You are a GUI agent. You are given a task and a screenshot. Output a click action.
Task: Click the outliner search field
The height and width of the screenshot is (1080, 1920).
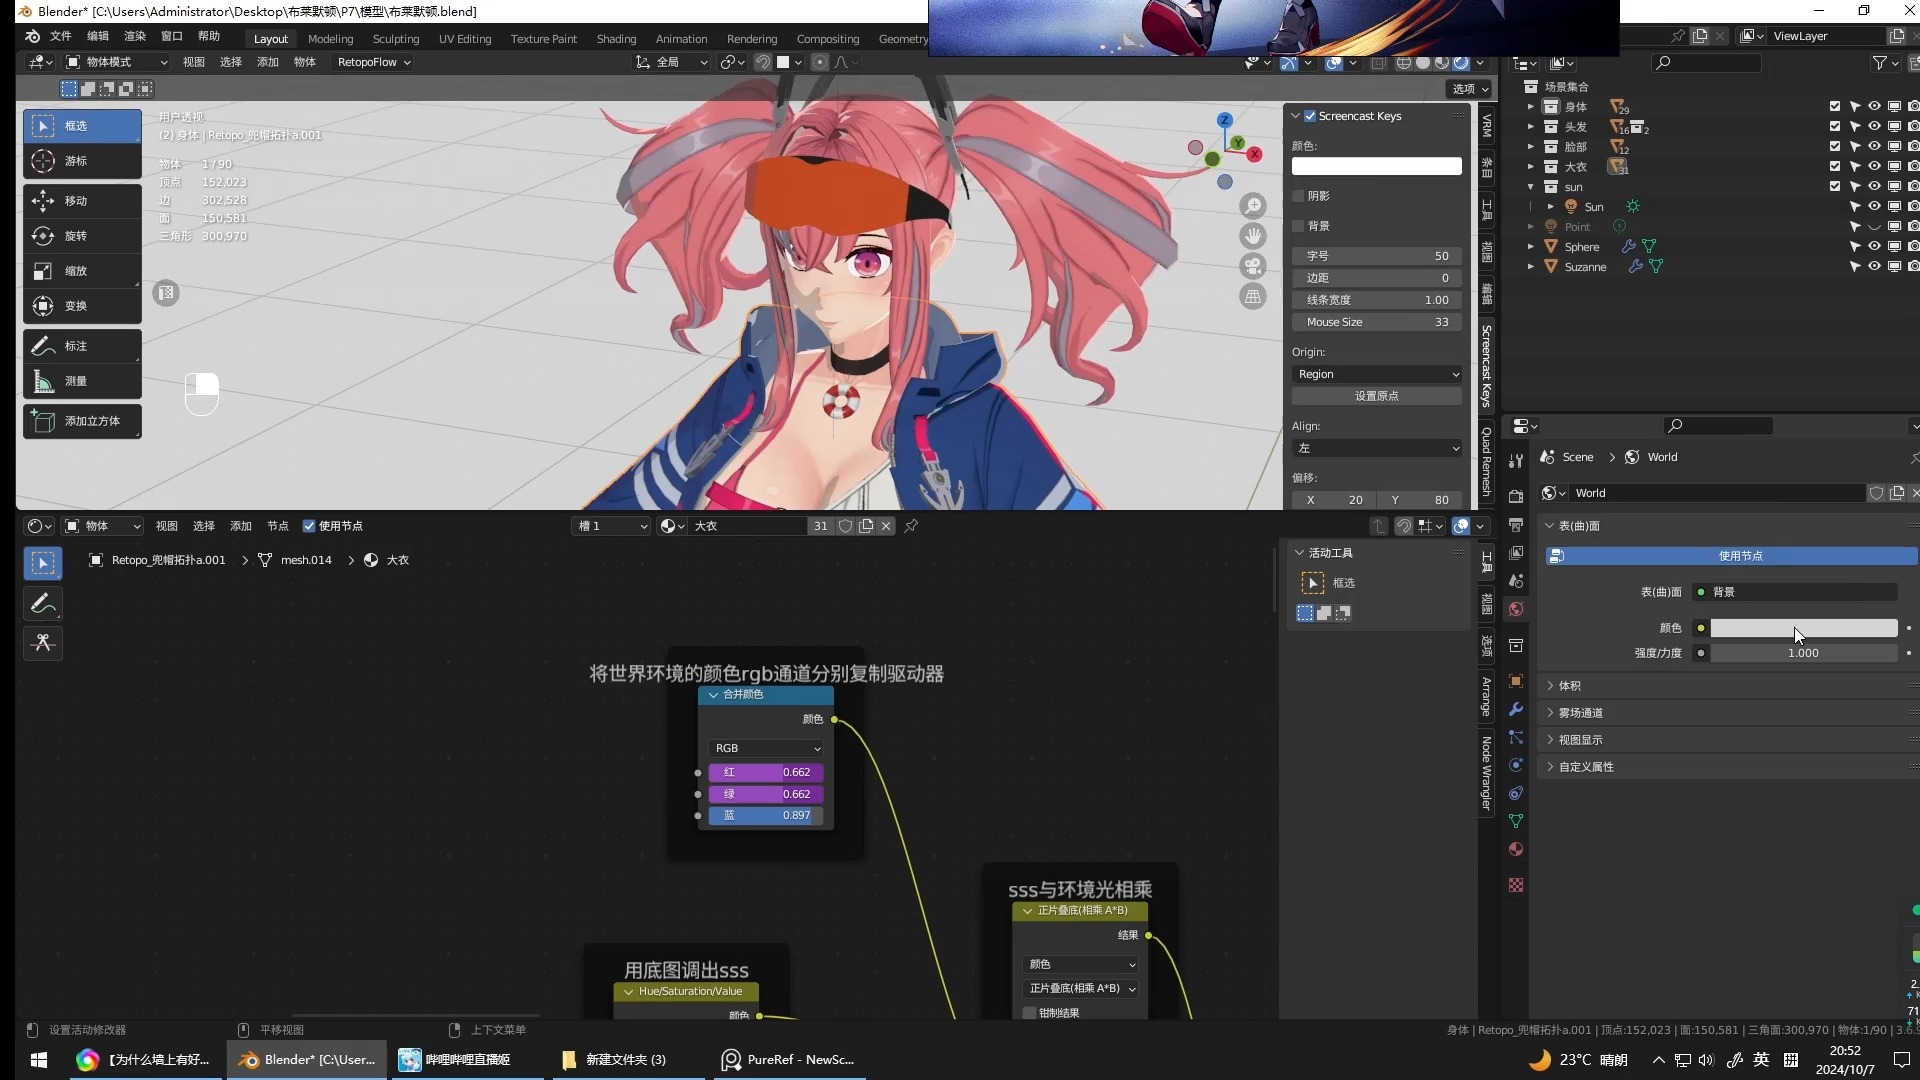click(x=1706, y=63)
